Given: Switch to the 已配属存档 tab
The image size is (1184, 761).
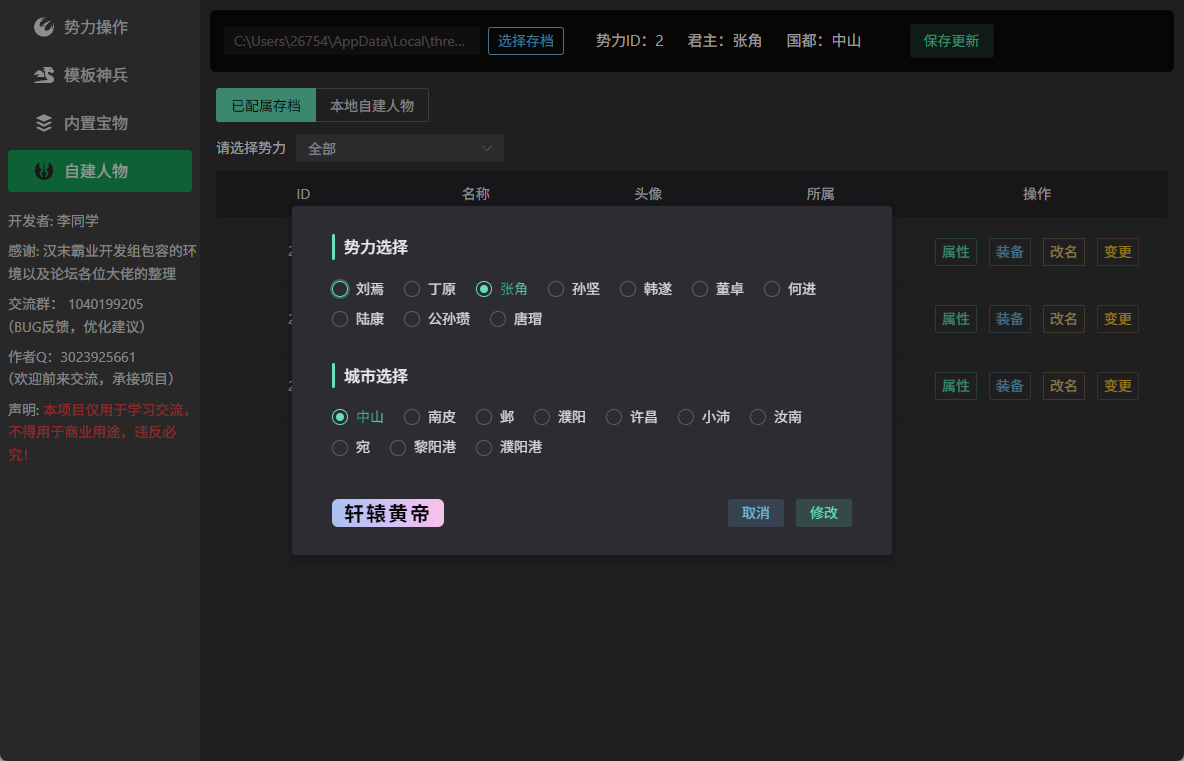Looking at the screenshot, I should click(x=266, y=106).
